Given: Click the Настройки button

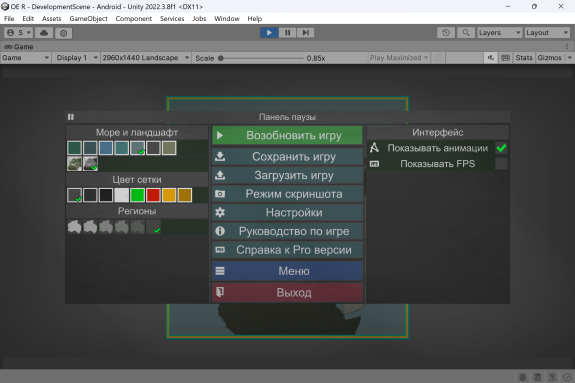Looking at the screenshot, I should pos(288,212).
